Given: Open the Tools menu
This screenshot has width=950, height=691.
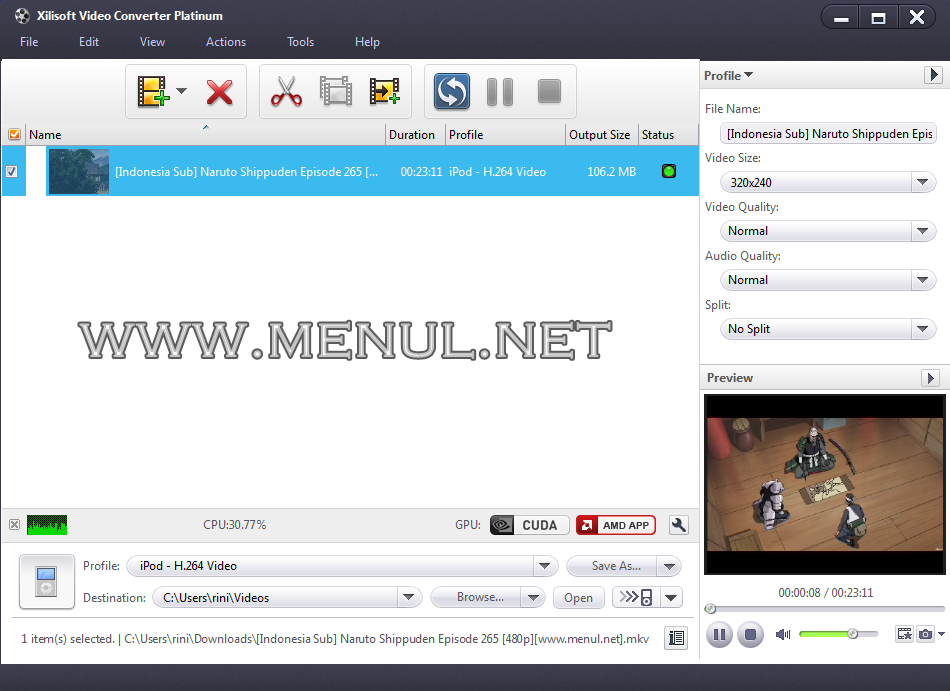Looking at the screenshot, I should [x=301, y=42].
